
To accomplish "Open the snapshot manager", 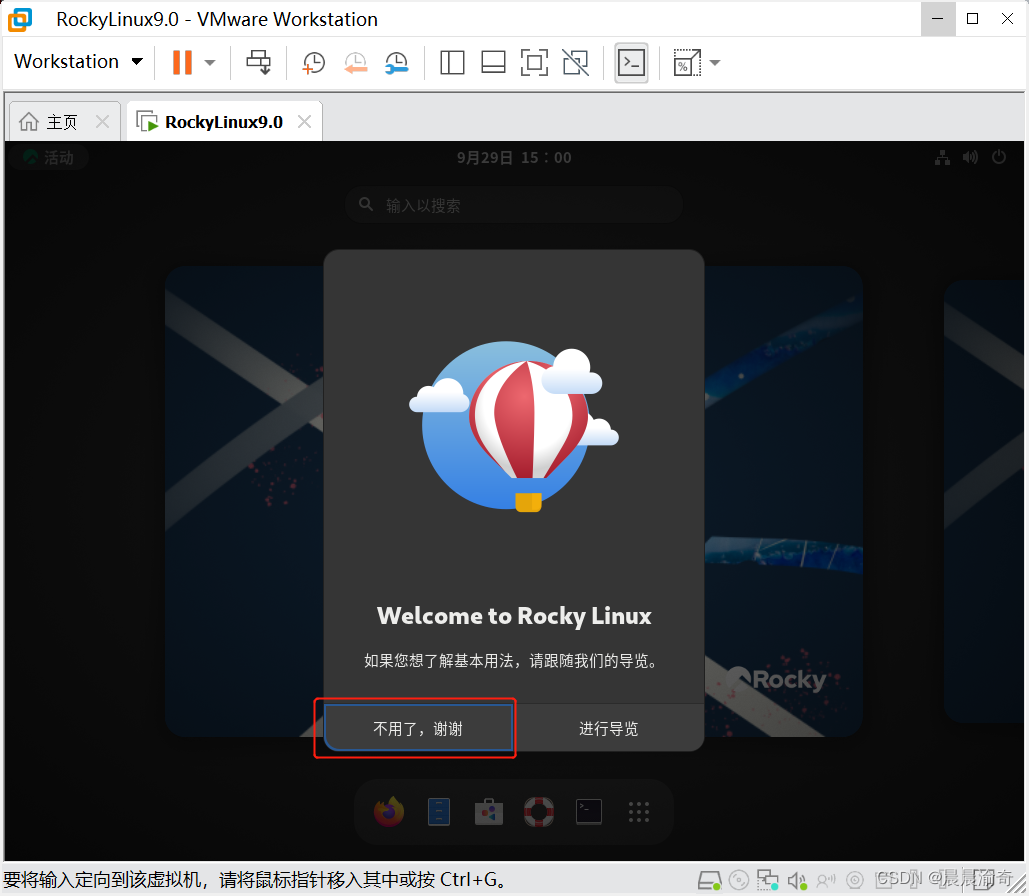I will point(397,63).
